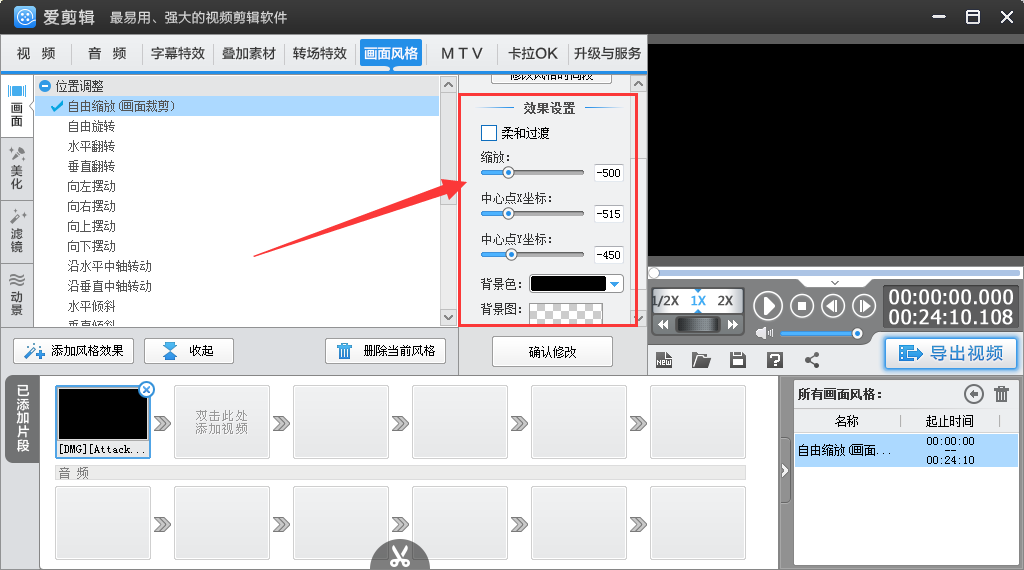Viewport: 1024px width, 570px height.
Task: Open the 背景色 color dropdown
Action: (x=614, y=284)
